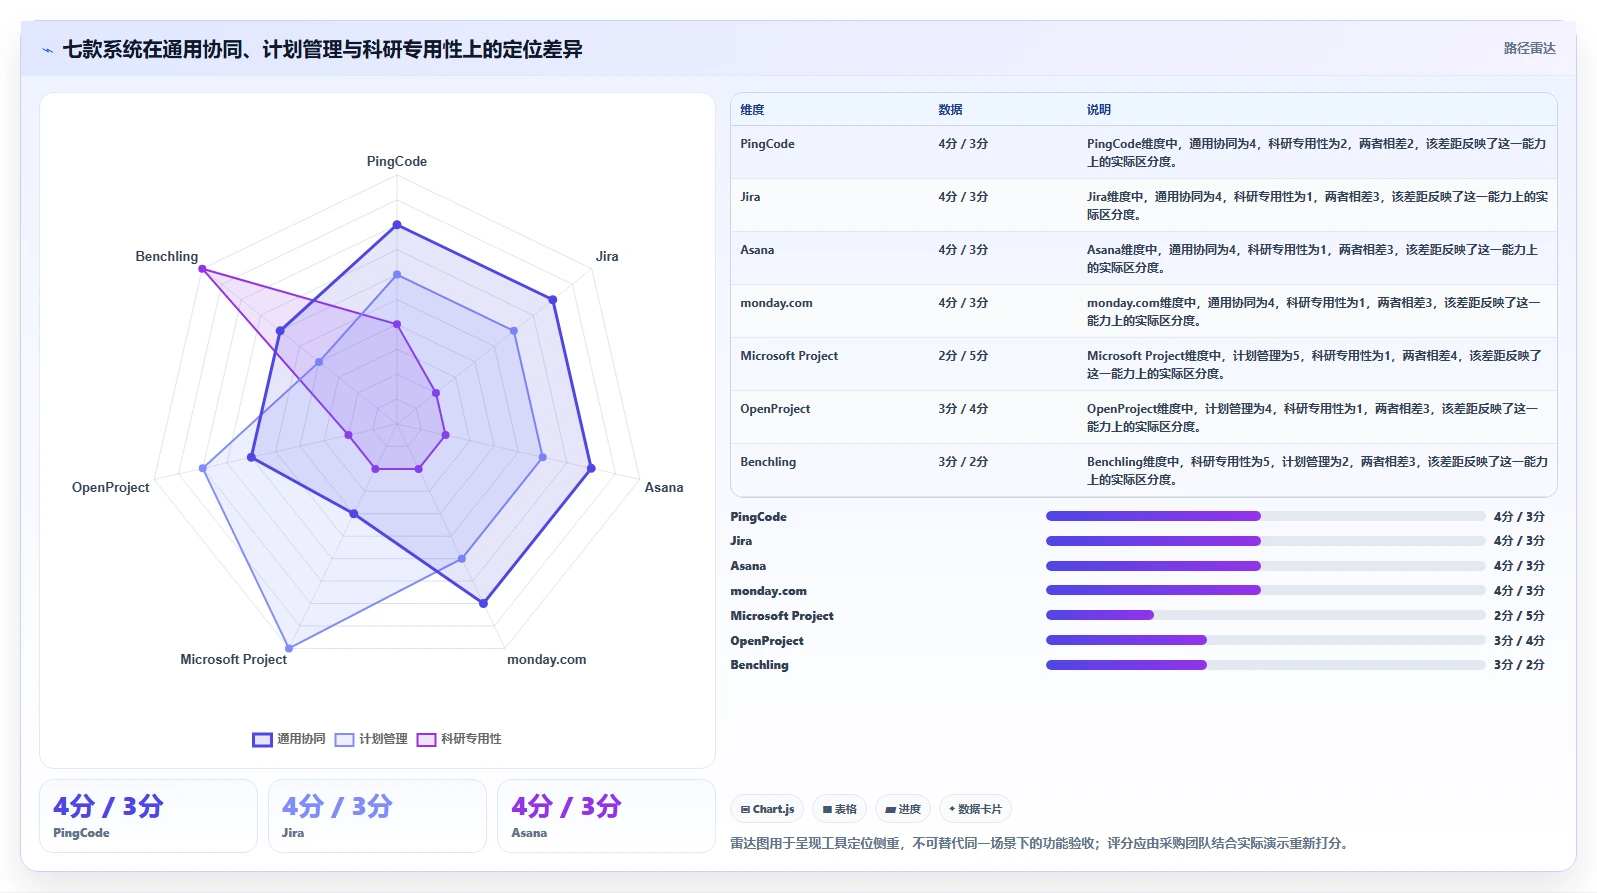Click the Microsoft Project progress bar
Image resolution: width=1597 pixels, height=893 pixels.
click(1265, 615)
